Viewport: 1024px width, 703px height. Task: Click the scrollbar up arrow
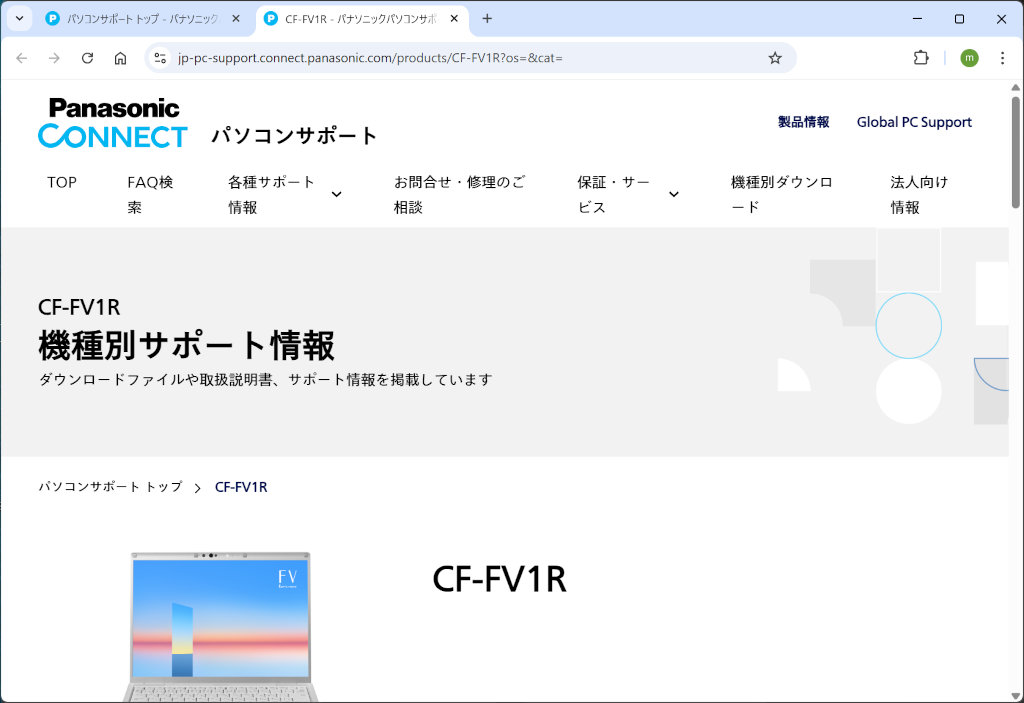click(1016, 88)
